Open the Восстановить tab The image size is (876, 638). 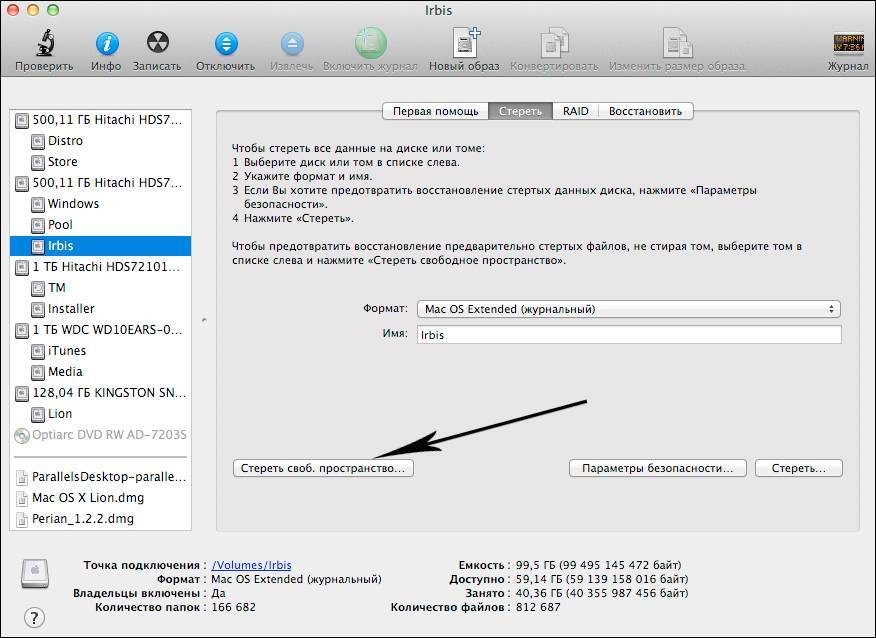coord(645,111)
